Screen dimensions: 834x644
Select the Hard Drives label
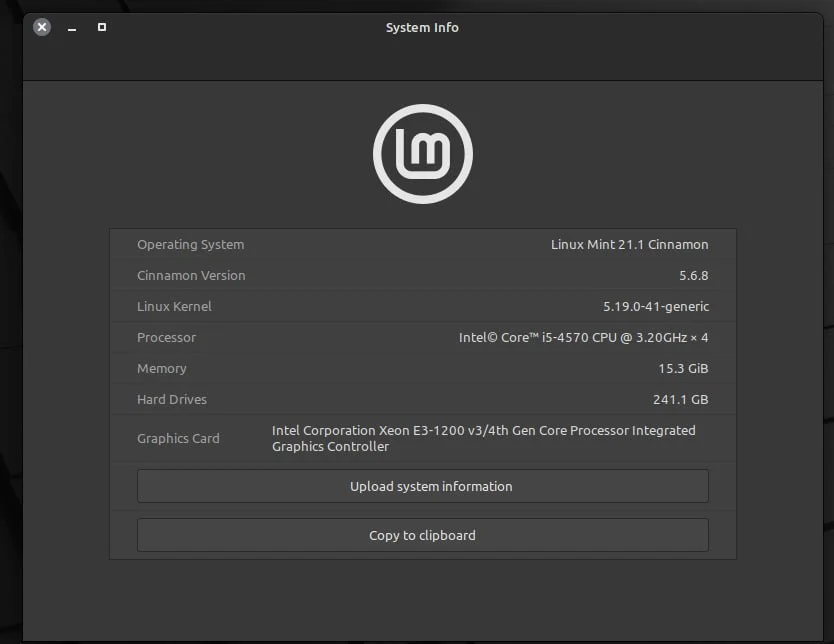172,399
